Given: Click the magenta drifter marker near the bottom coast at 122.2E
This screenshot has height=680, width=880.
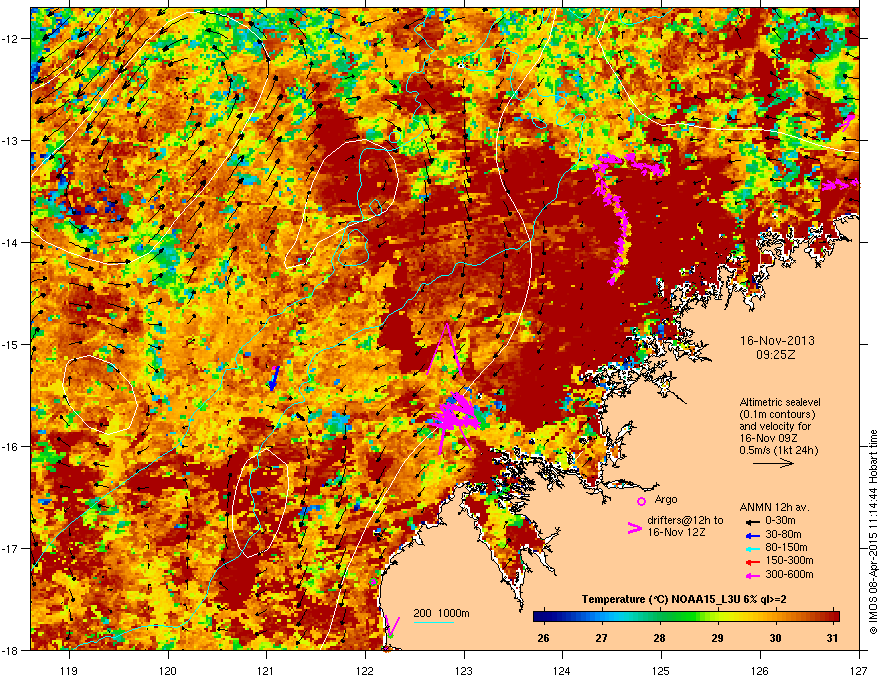Looking at the screenshot, I should coord(391,626).
